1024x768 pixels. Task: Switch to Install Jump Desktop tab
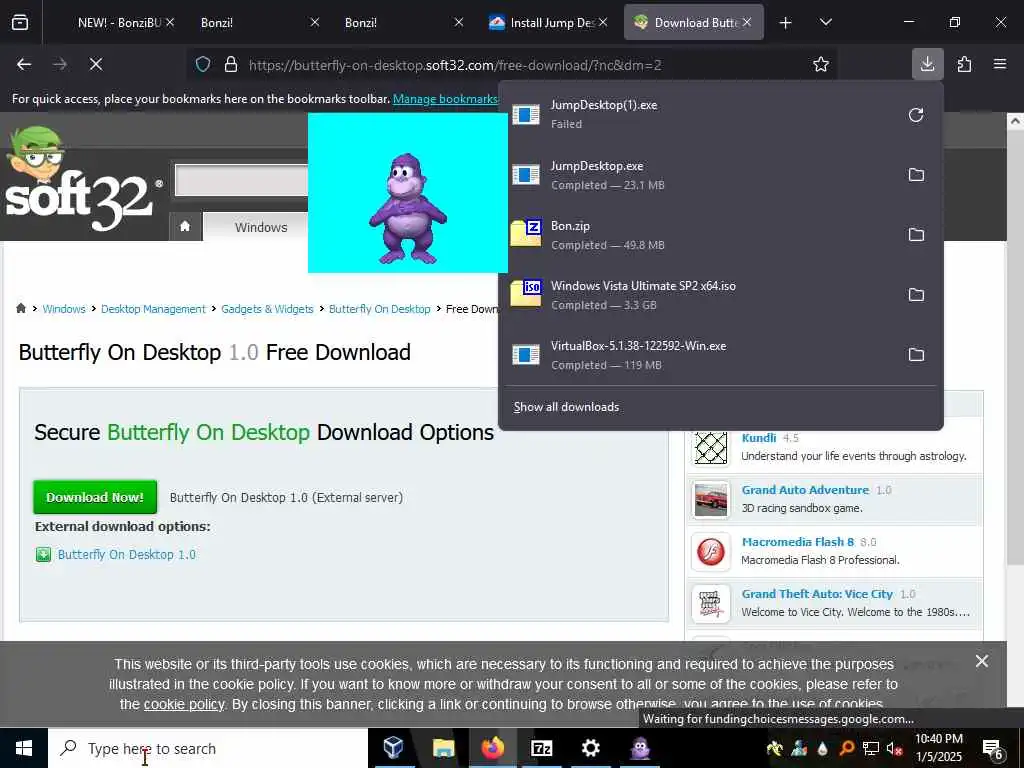[x=552, y=22]
